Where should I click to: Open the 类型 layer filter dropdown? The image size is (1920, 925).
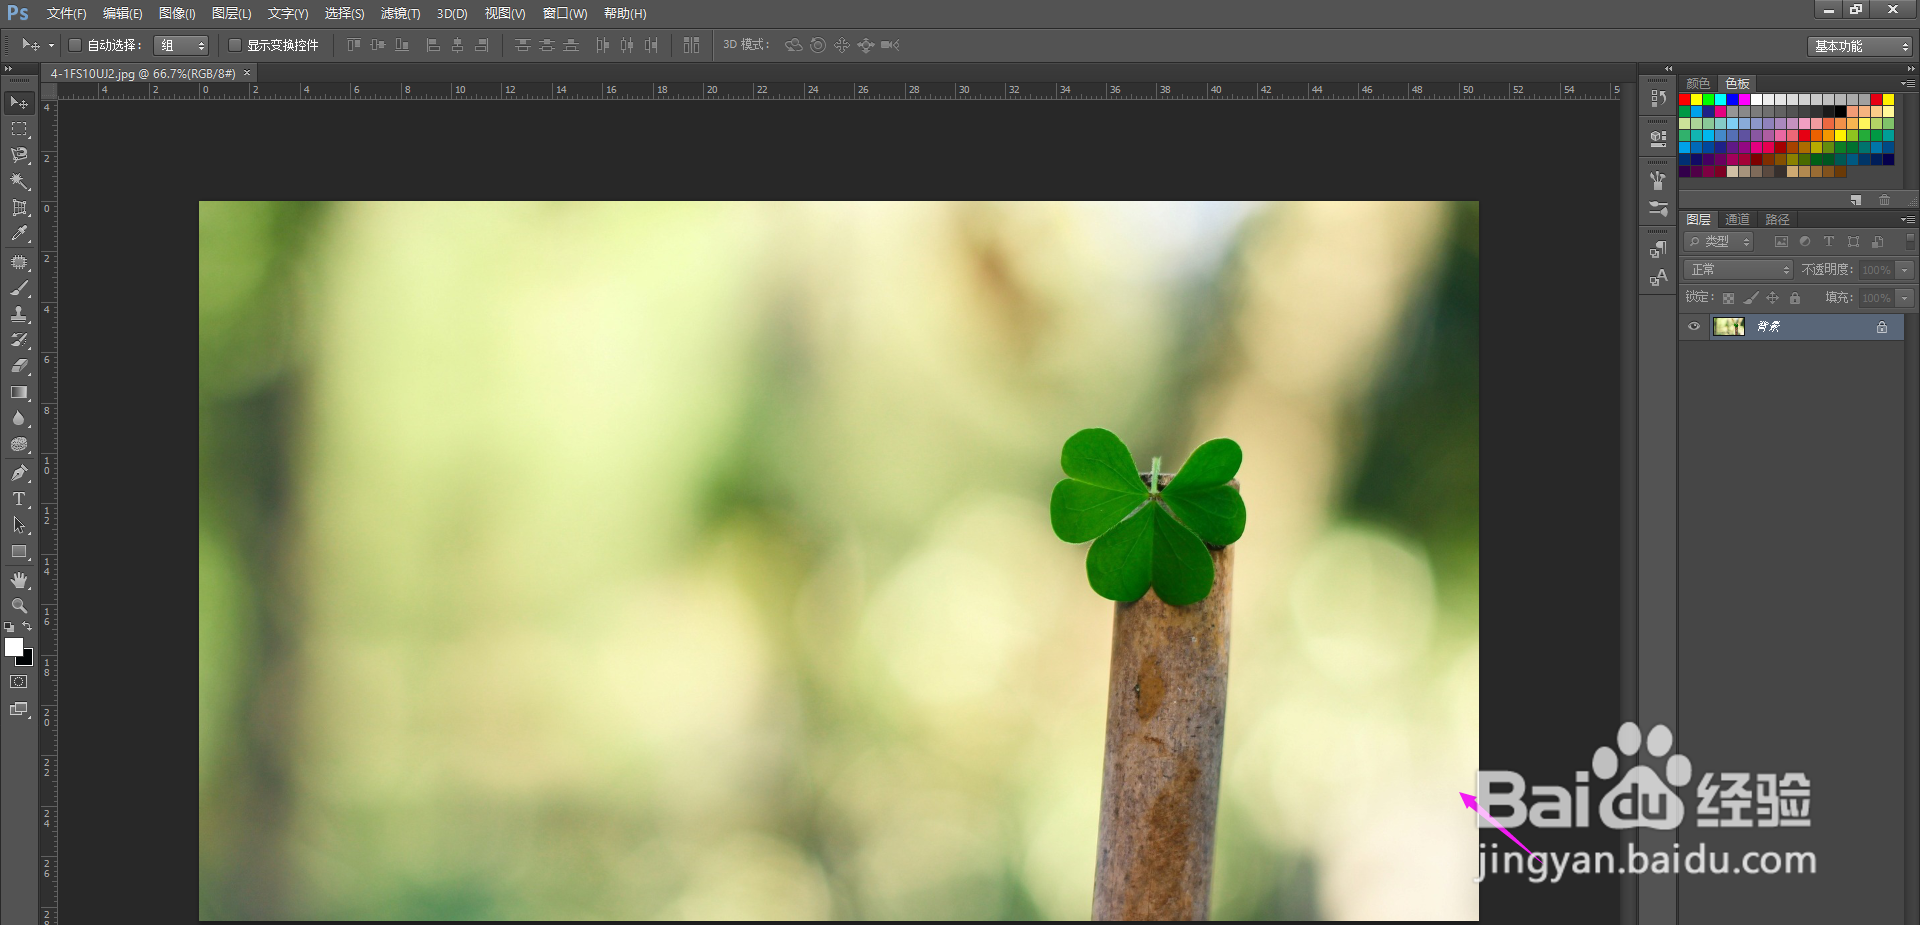pyautogui.click(x=1719, y=242)
